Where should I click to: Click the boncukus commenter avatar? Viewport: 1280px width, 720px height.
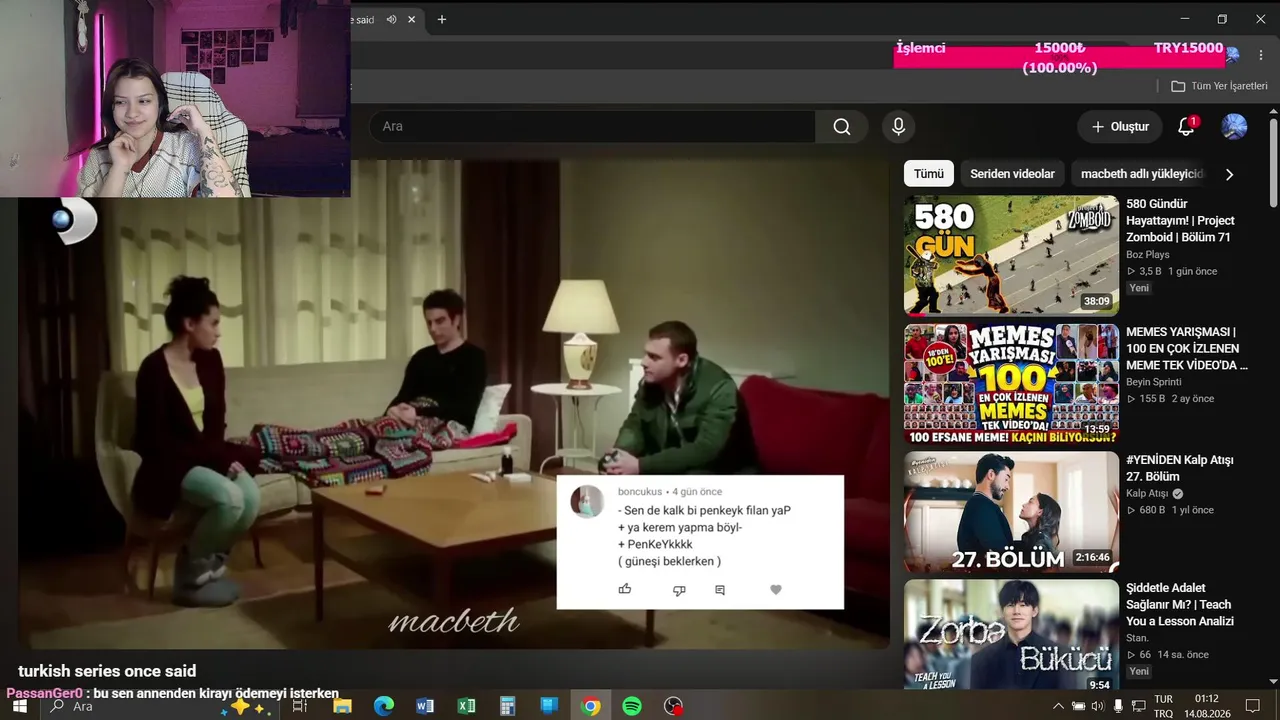[x=587, y=501]
